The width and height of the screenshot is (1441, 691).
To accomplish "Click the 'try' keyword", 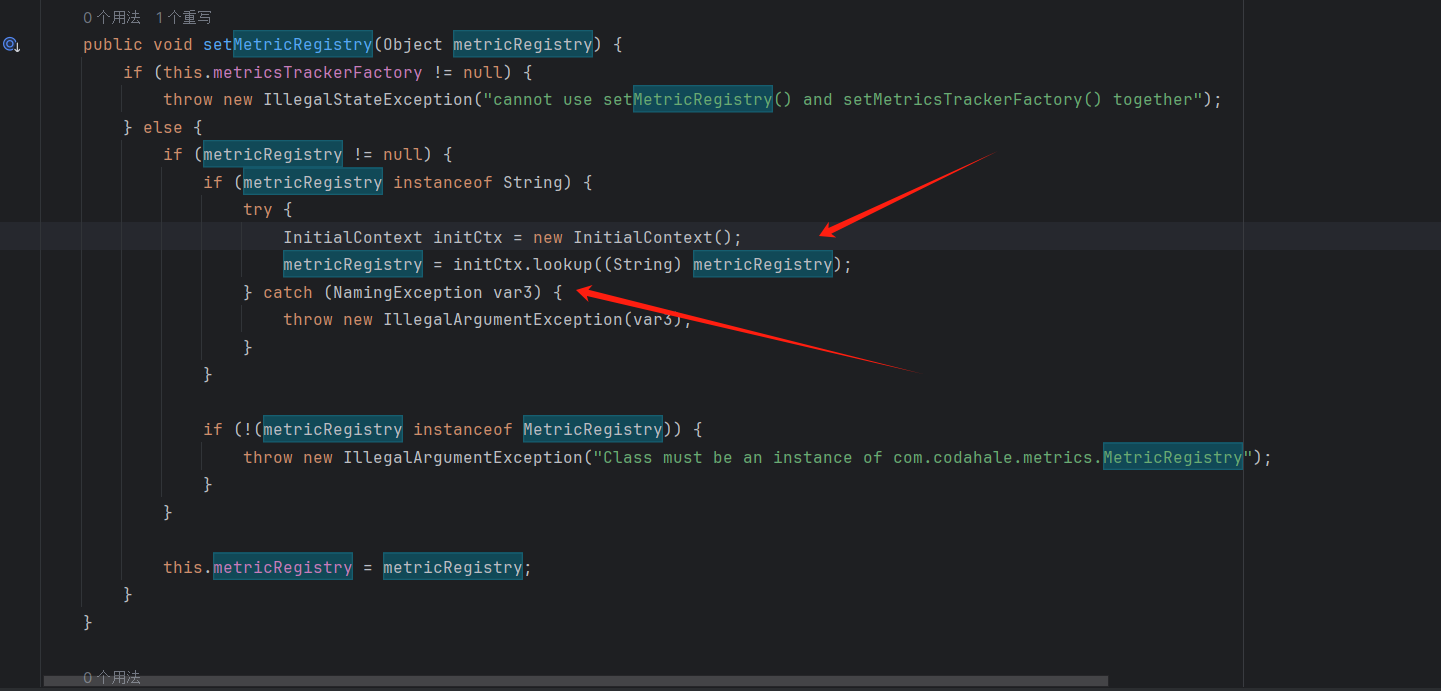I will pos(258,210).
